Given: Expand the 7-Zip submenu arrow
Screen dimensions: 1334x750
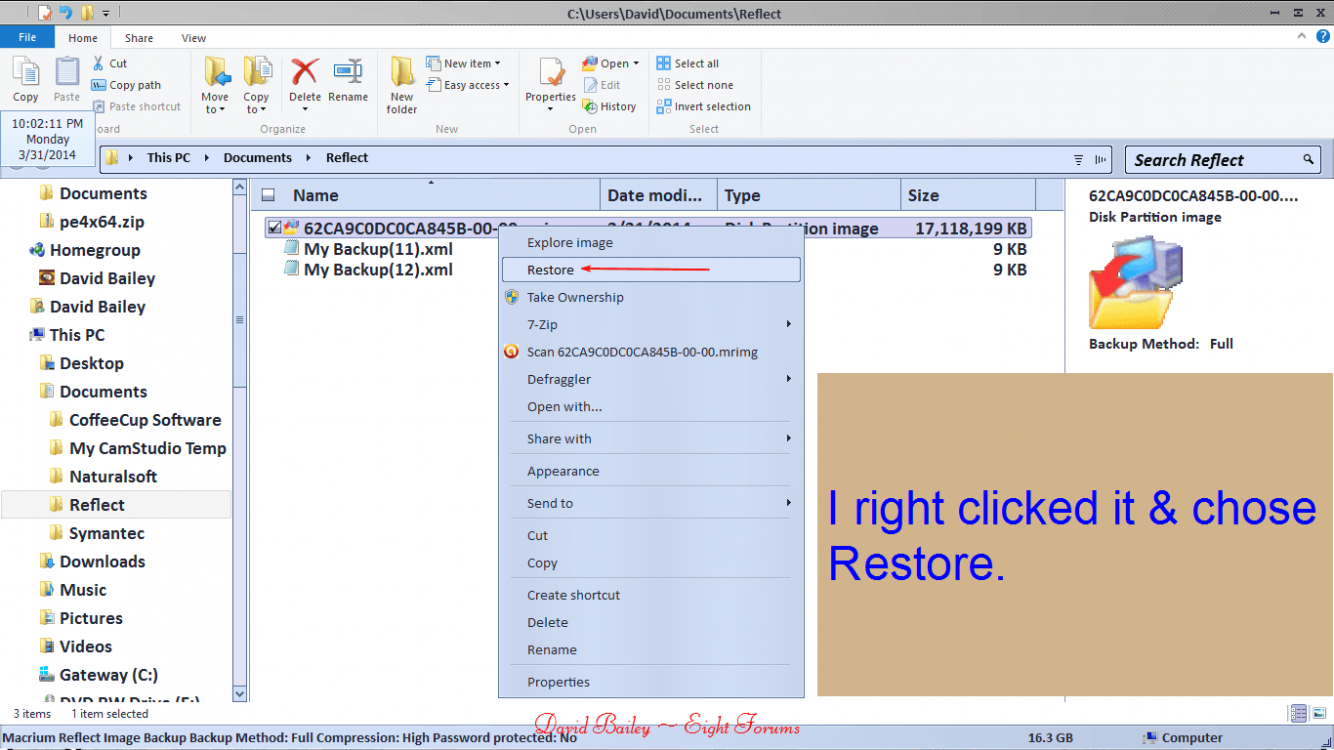Looking at the screenshot, I should 788,324.
